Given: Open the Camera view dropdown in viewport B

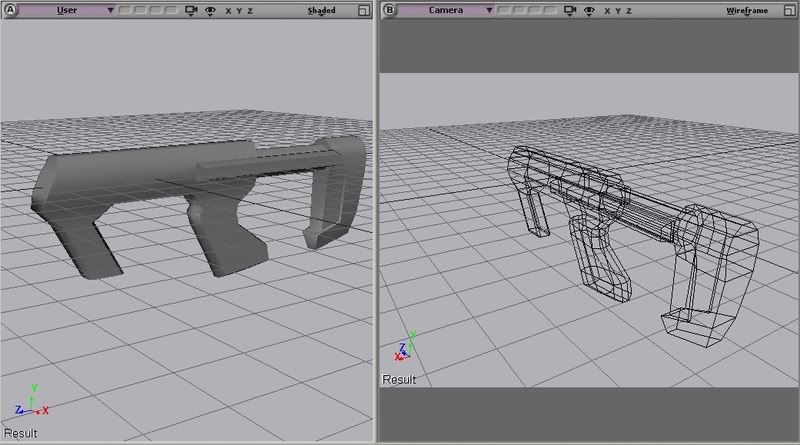Looking at the screenshot, I should point(445,10).
